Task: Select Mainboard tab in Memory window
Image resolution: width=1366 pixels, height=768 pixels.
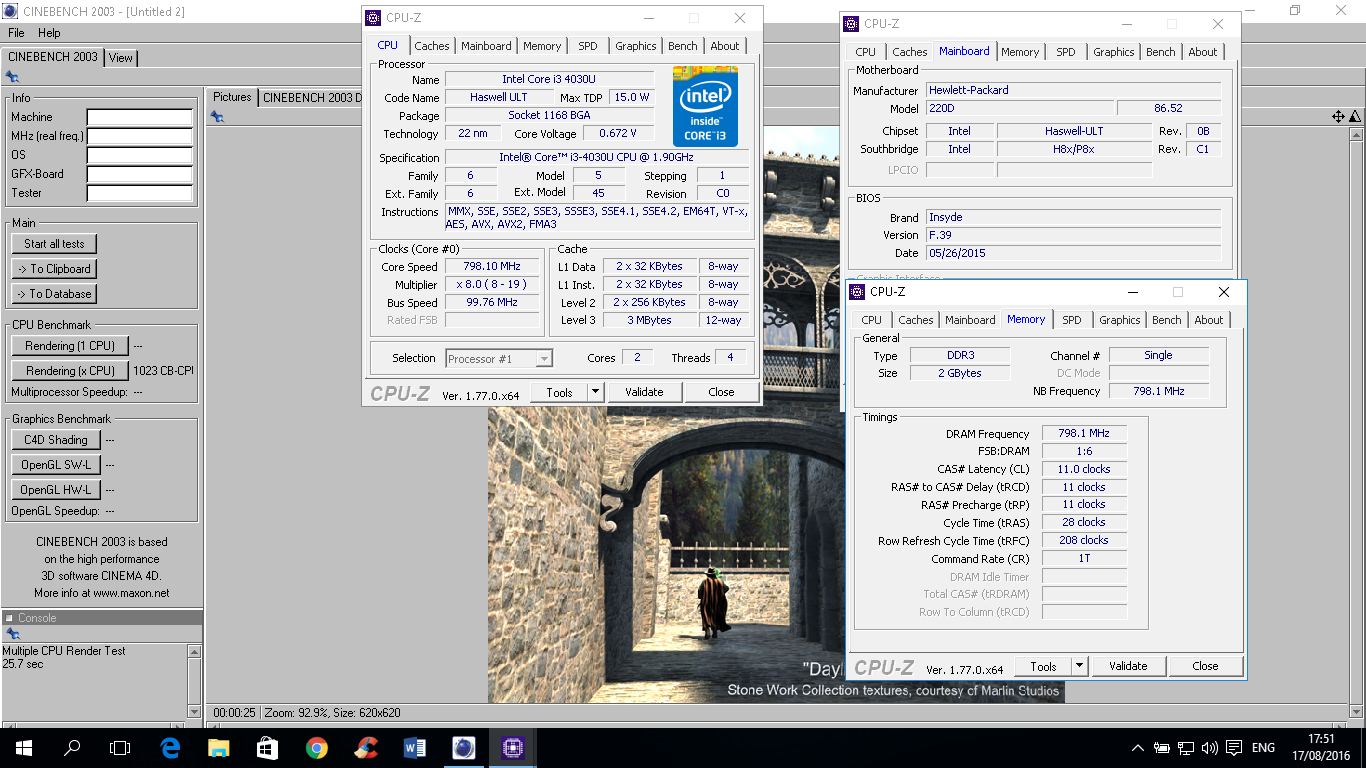Action: point(970,320)
